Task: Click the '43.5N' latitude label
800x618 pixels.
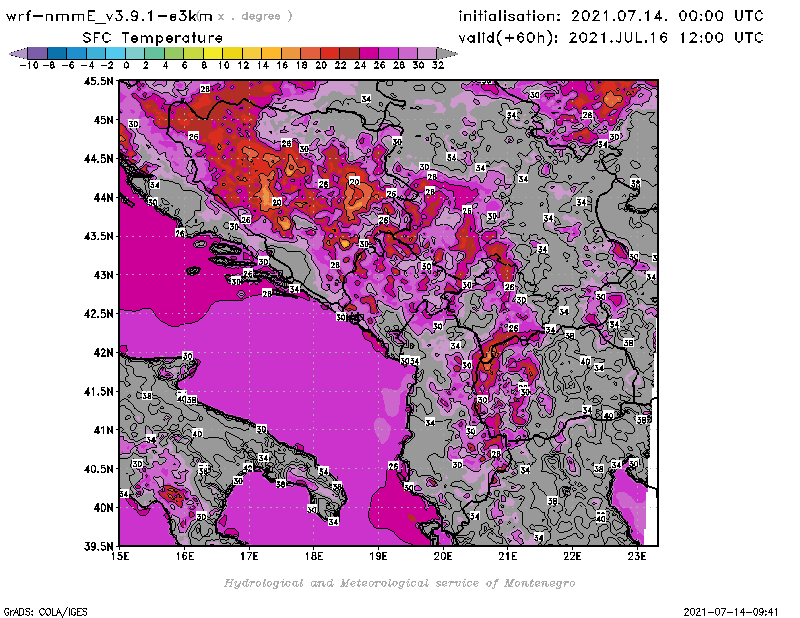Action: 98,236
